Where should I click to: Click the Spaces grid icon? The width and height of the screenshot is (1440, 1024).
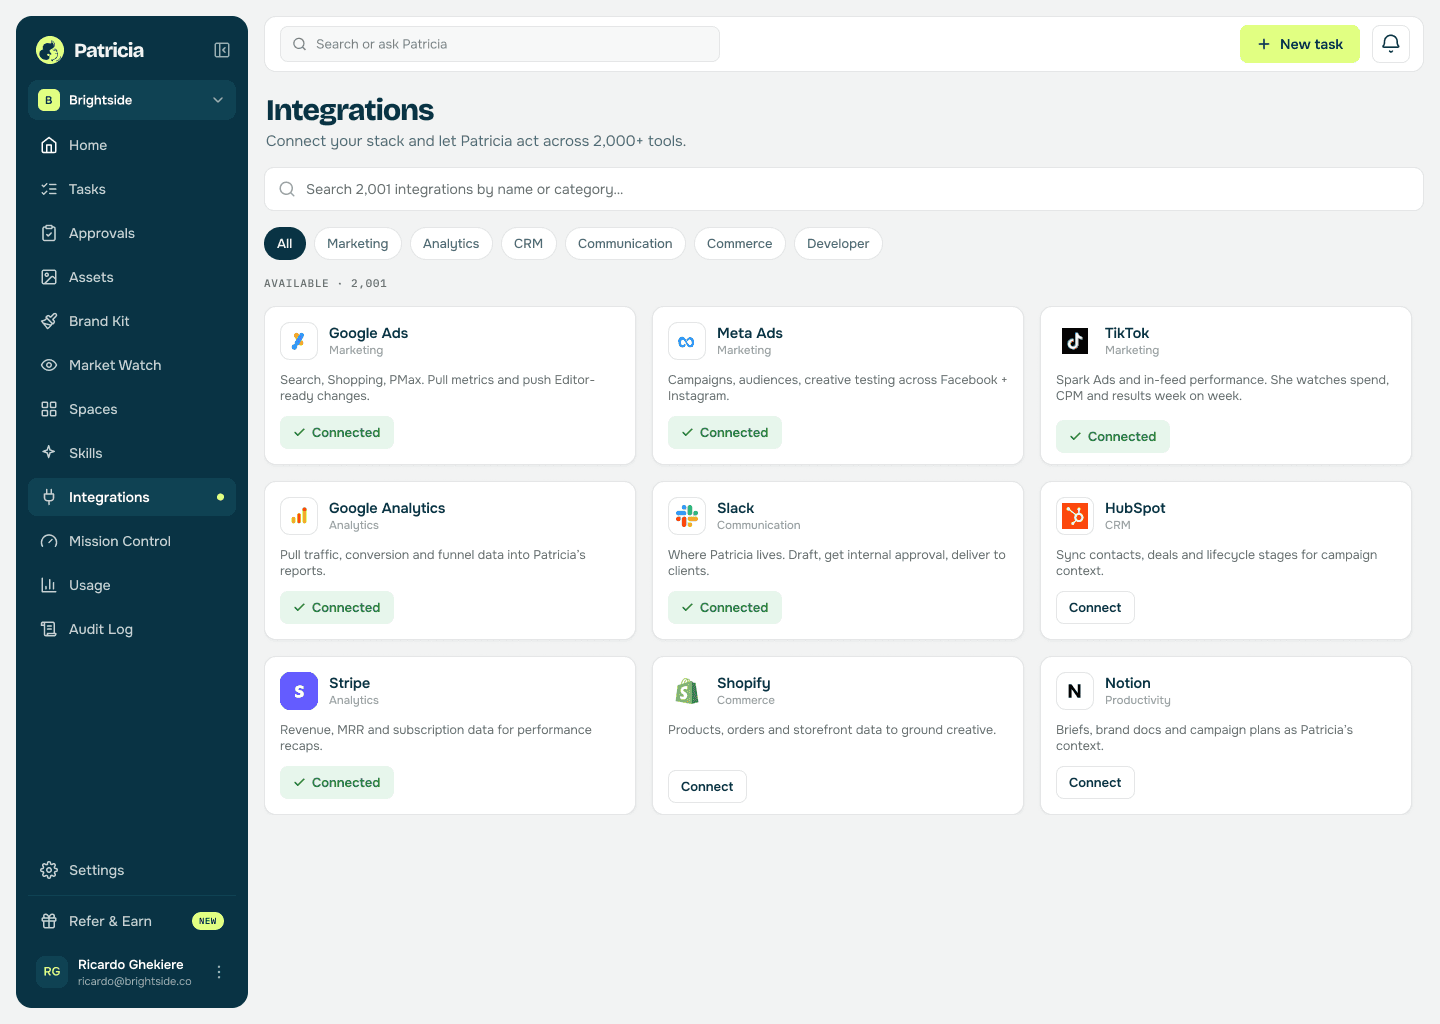click(x=49, y=409)
